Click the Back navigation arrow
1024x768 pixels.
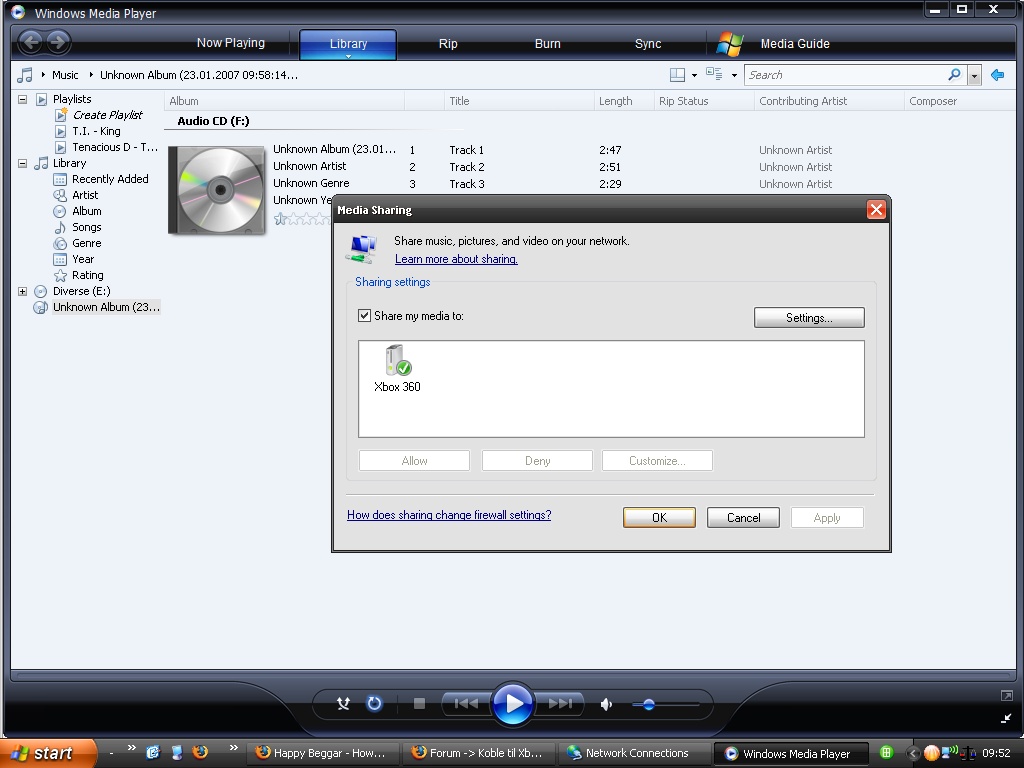click(x=30, y=42)
